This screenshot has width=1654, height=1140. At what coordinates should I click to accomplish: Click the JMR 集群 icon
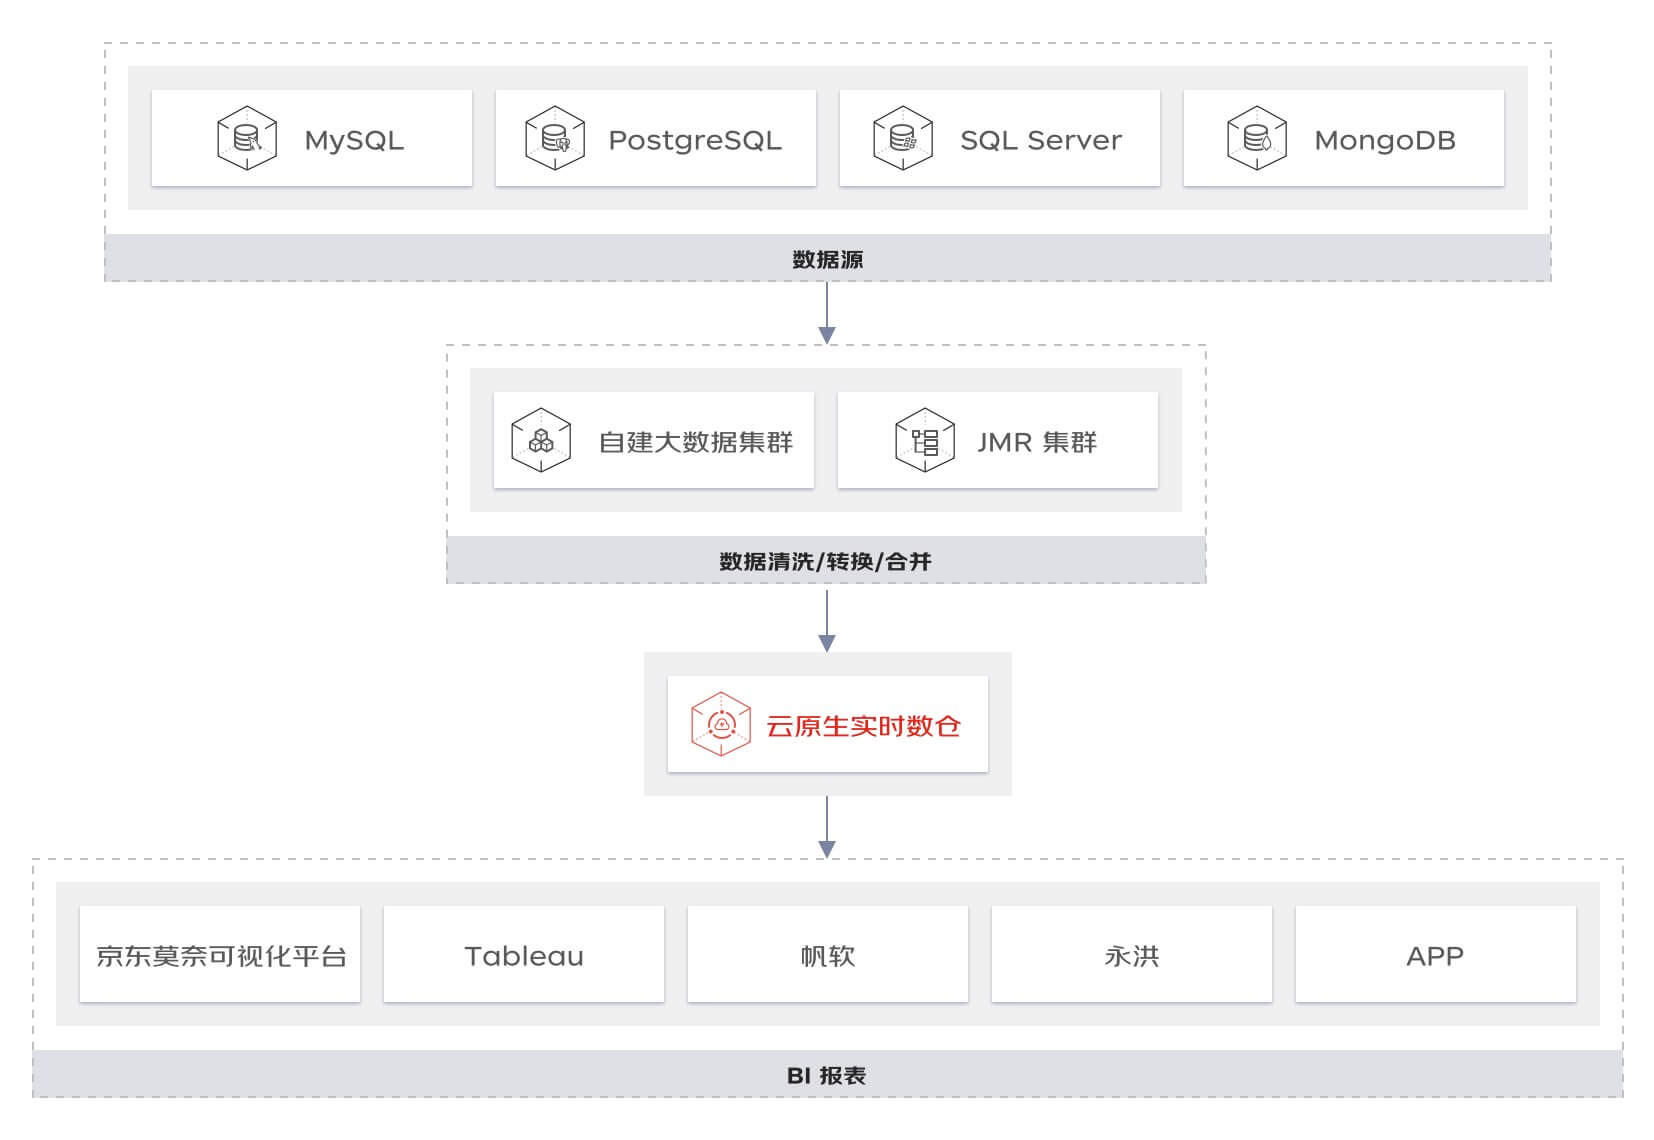[x=925, y=440]
